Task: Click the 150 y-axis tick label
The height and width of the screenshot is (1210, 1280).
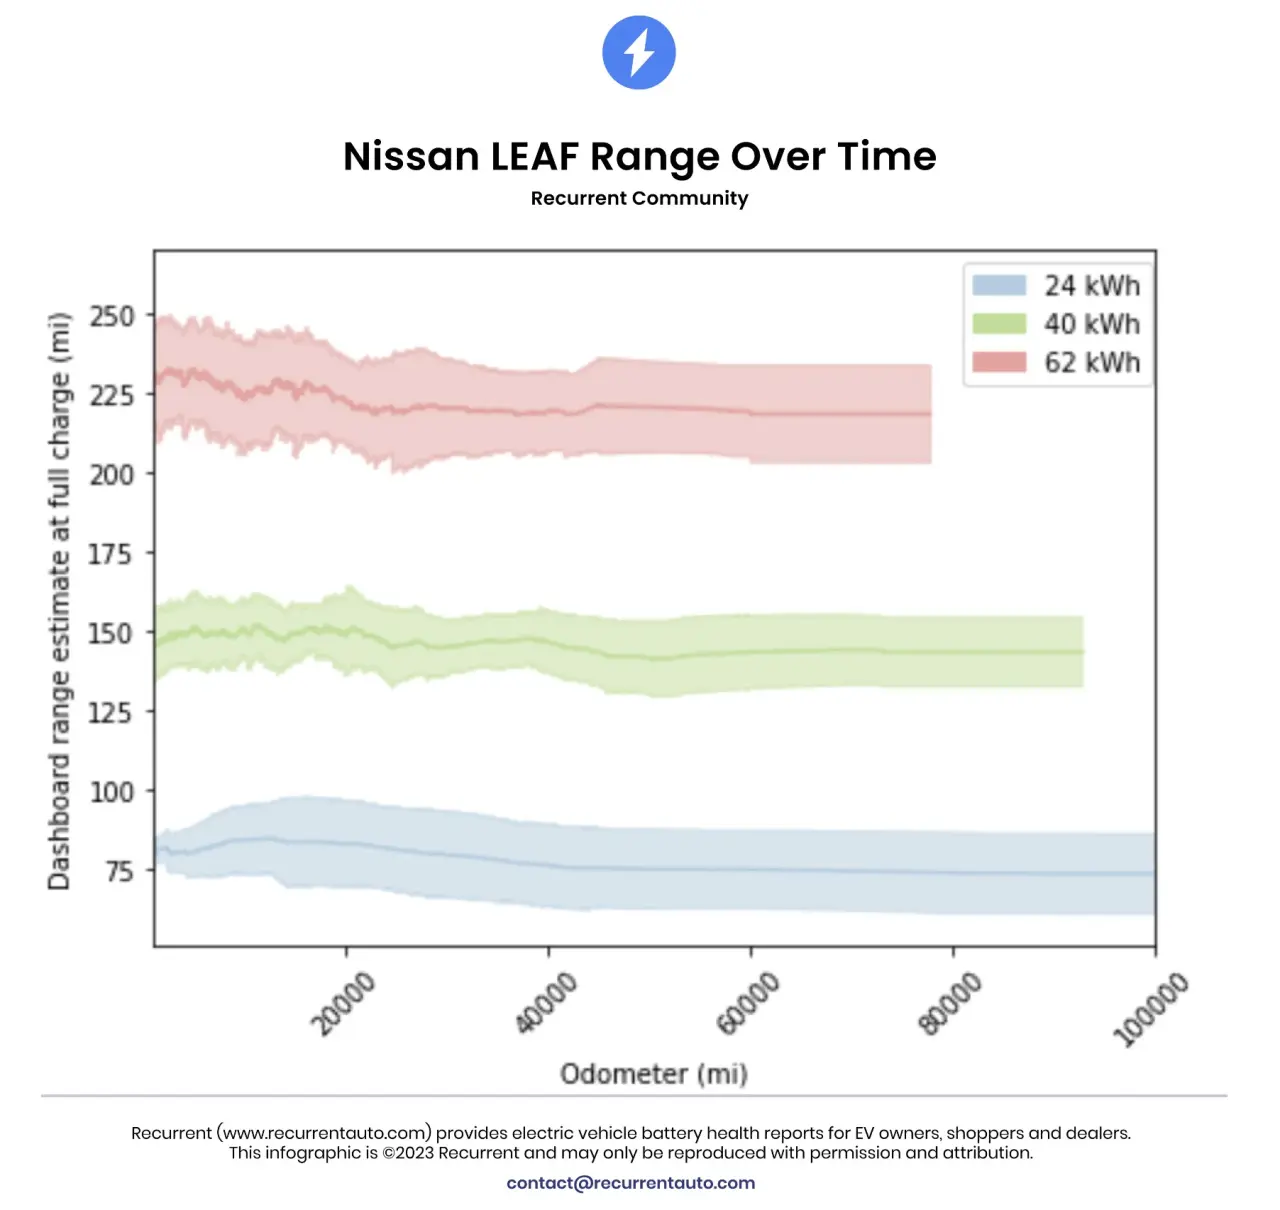Action: point(111,633)
